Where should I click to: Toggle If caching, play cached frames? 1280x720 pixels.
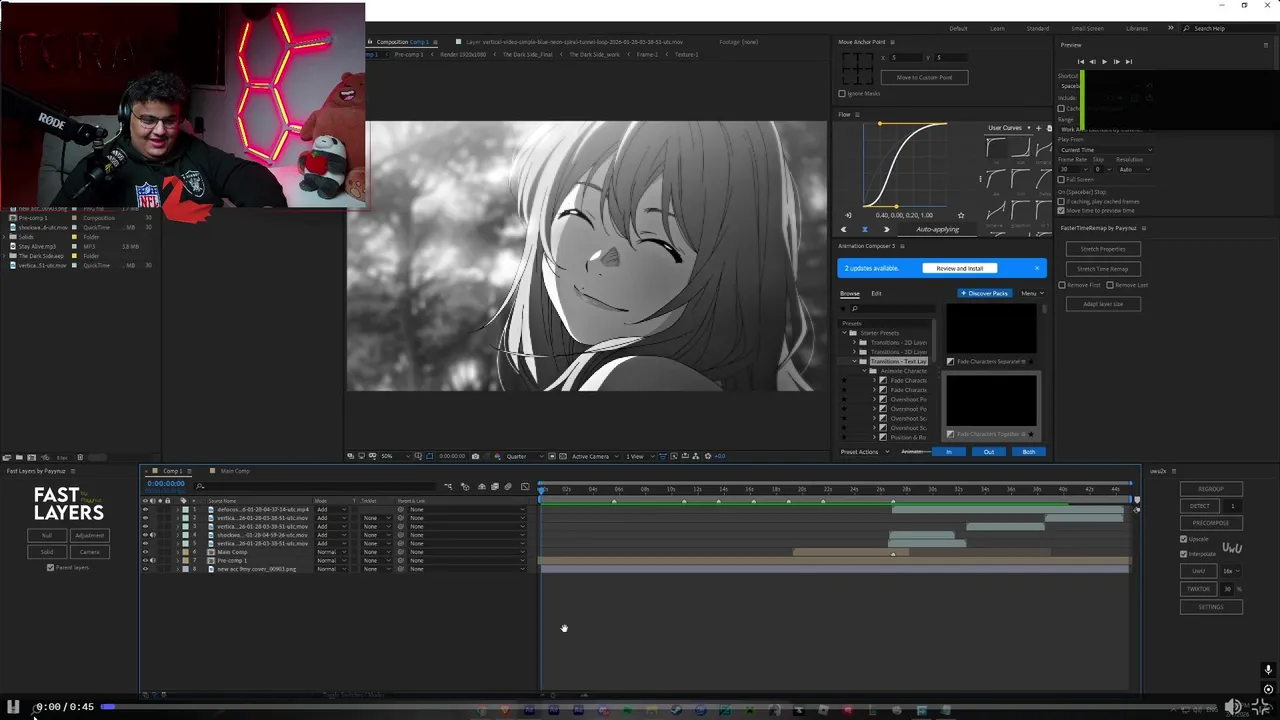pyautogui.click(x=1061, y=201)
